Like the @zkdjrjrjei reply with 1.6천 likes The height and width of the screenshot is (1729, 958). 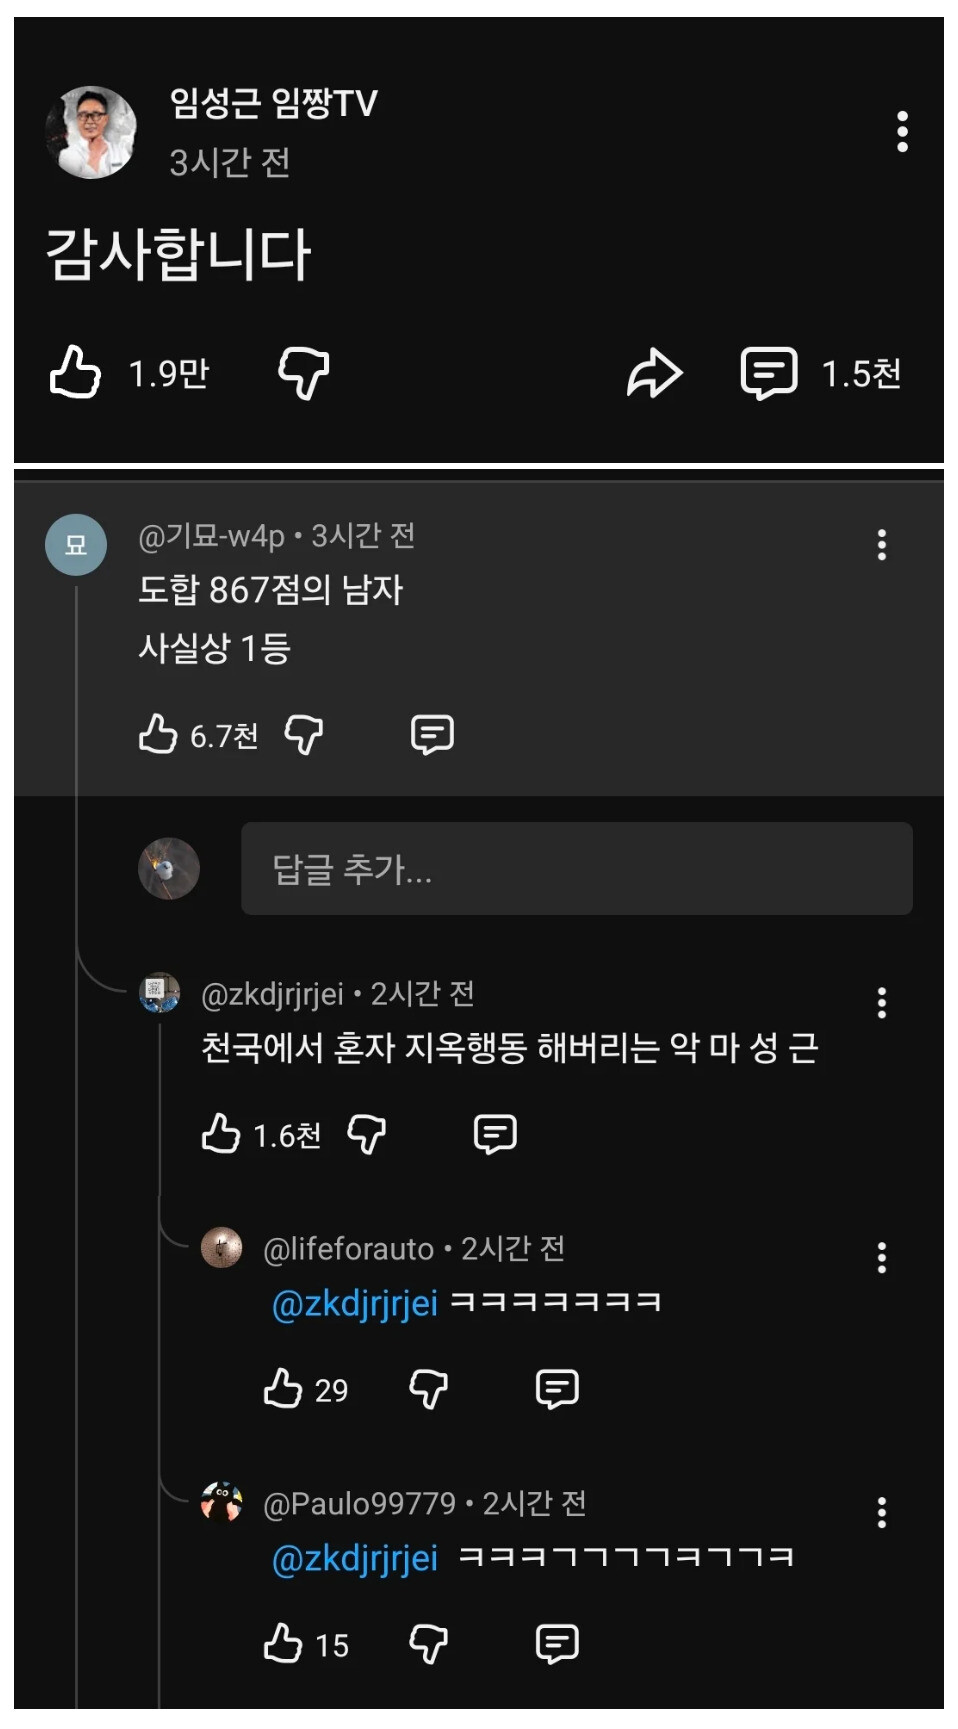pyautogui.click(x=221, y=1134)
